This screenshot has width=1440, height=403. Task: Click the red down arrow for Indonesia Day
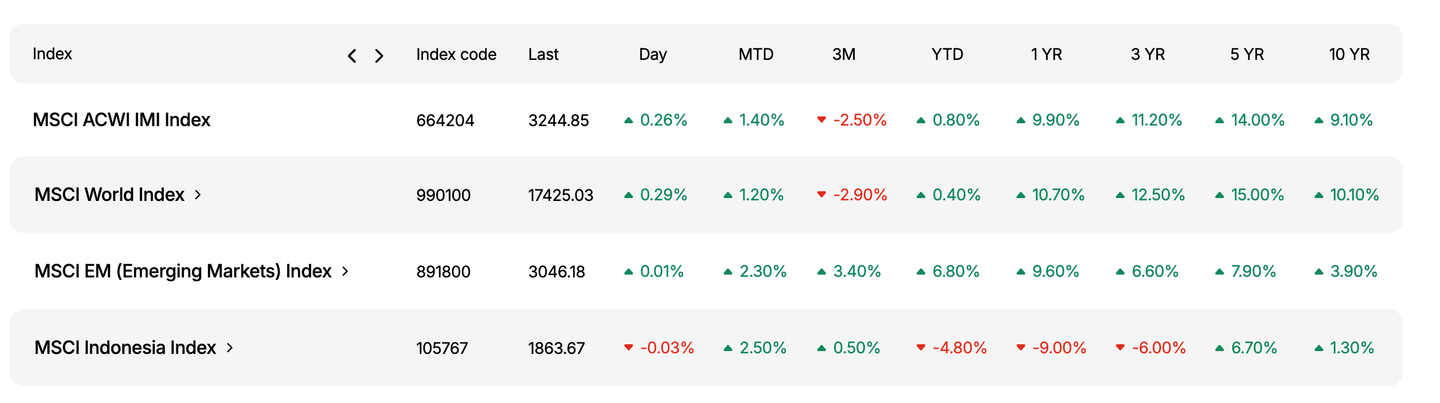[628, 348]
